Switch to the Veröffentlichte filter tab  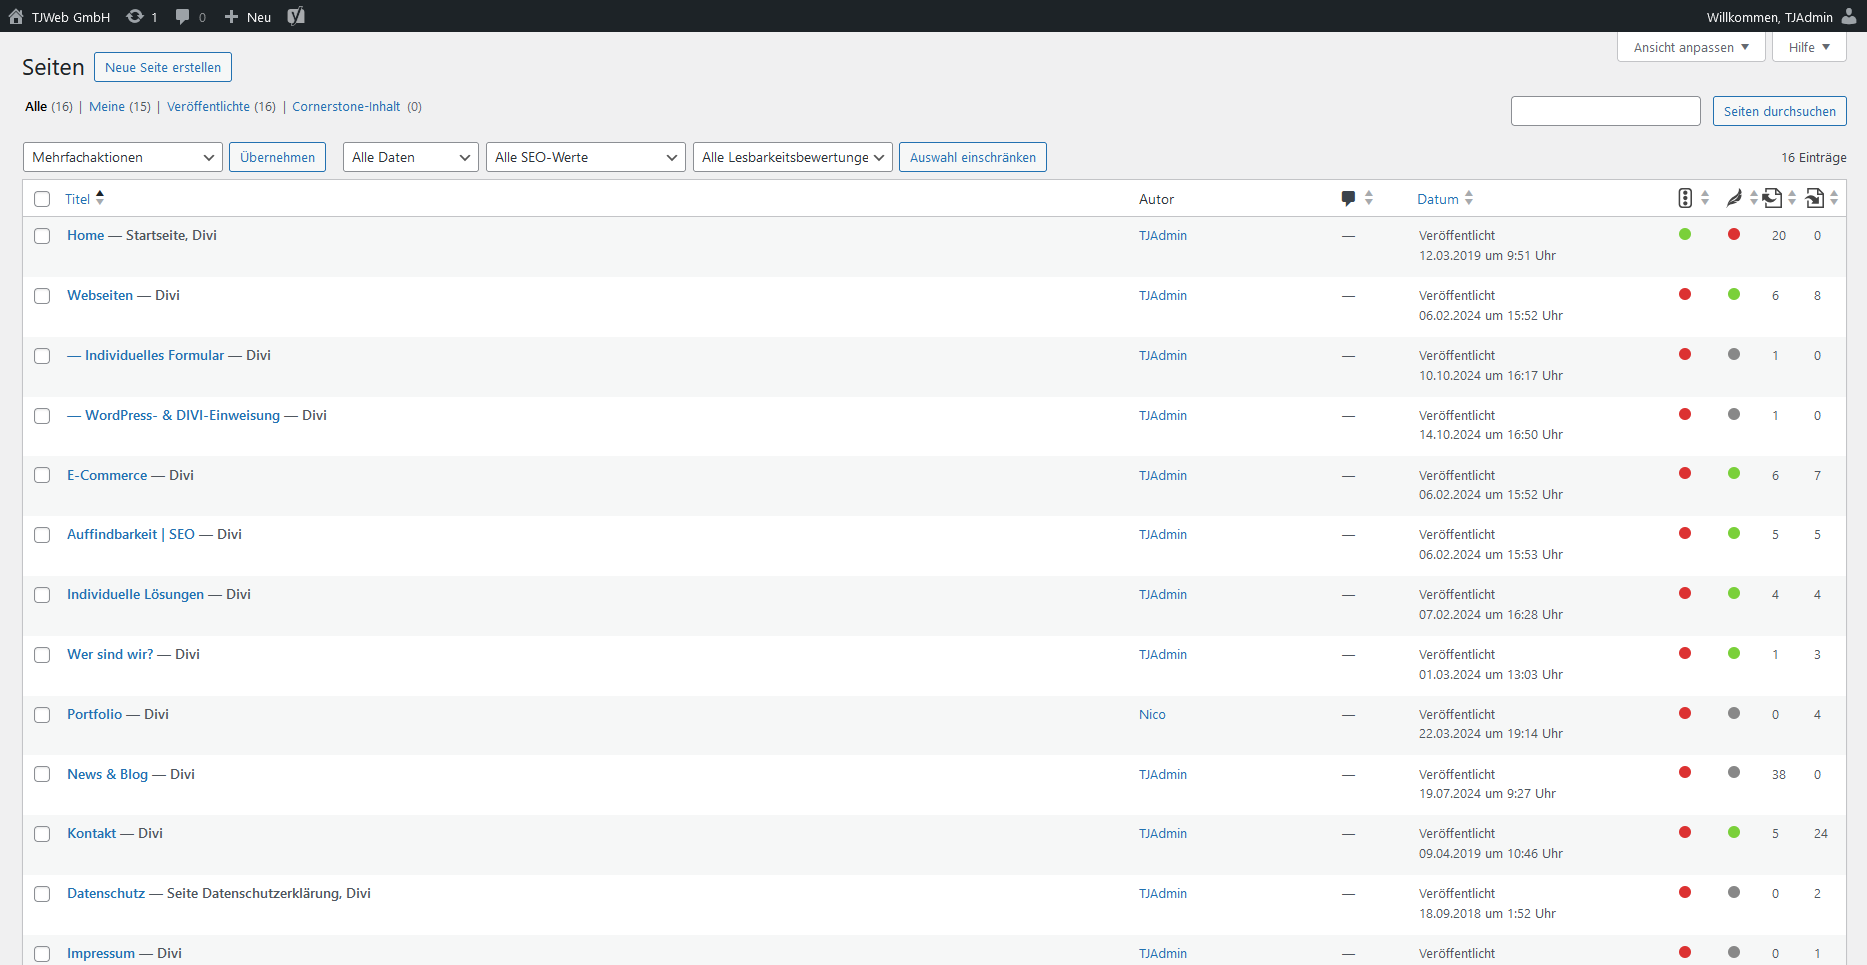pos(208,107)
